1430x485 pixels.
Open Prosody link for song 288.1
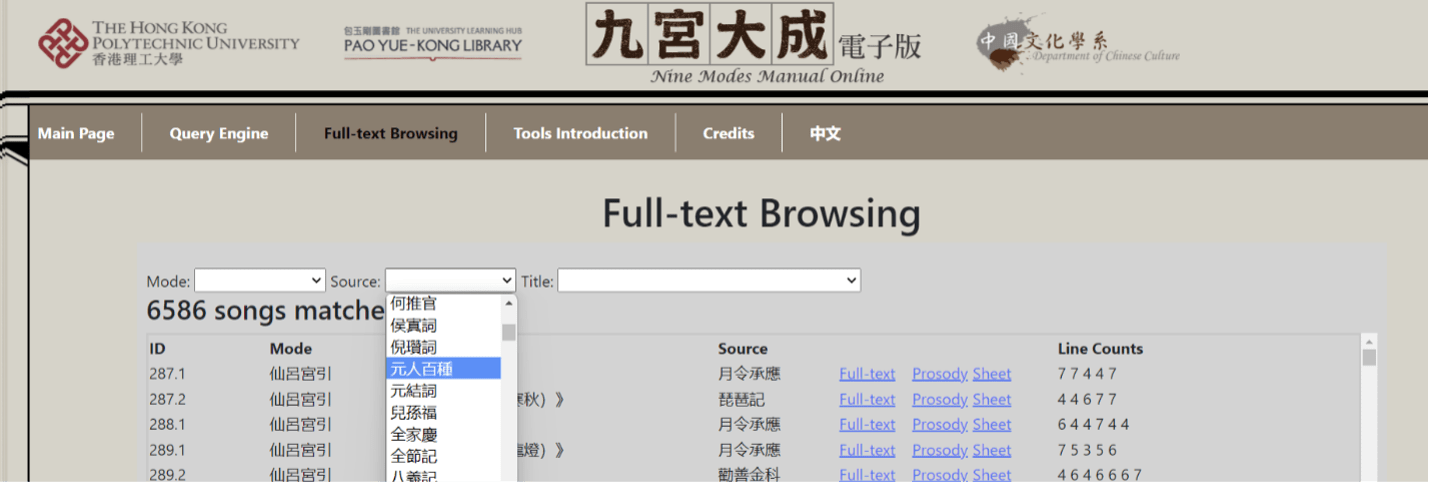[x=940, y=424]
